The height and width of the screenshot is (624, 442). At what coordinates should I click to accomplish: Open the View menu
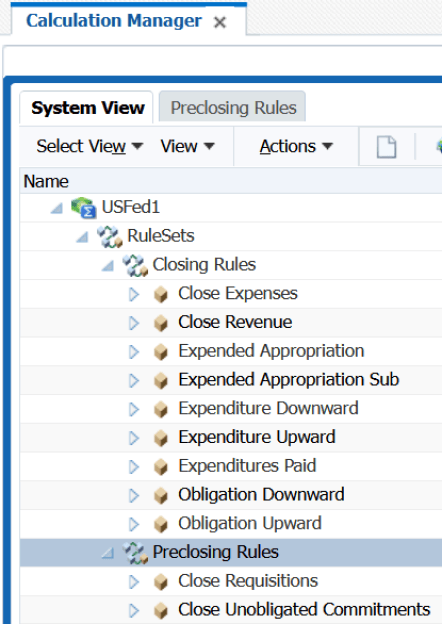click(x=187, y=146)
